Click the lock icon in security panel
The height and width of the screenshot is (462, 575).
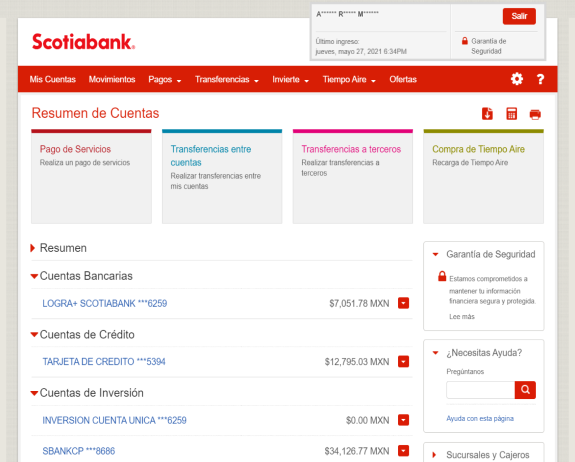442,276
